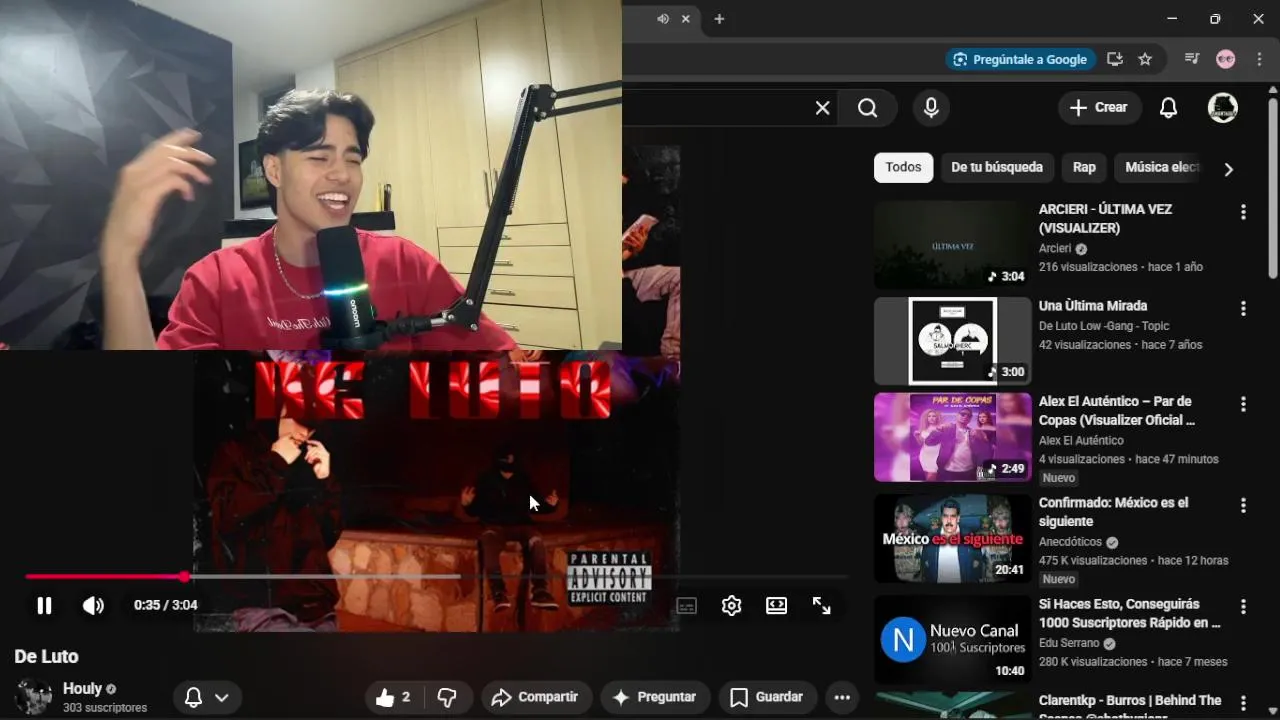The width and height of the screenshot is (1280, 720).
Task: Show more filter chips with right arrow
Action: (1228, 169)
